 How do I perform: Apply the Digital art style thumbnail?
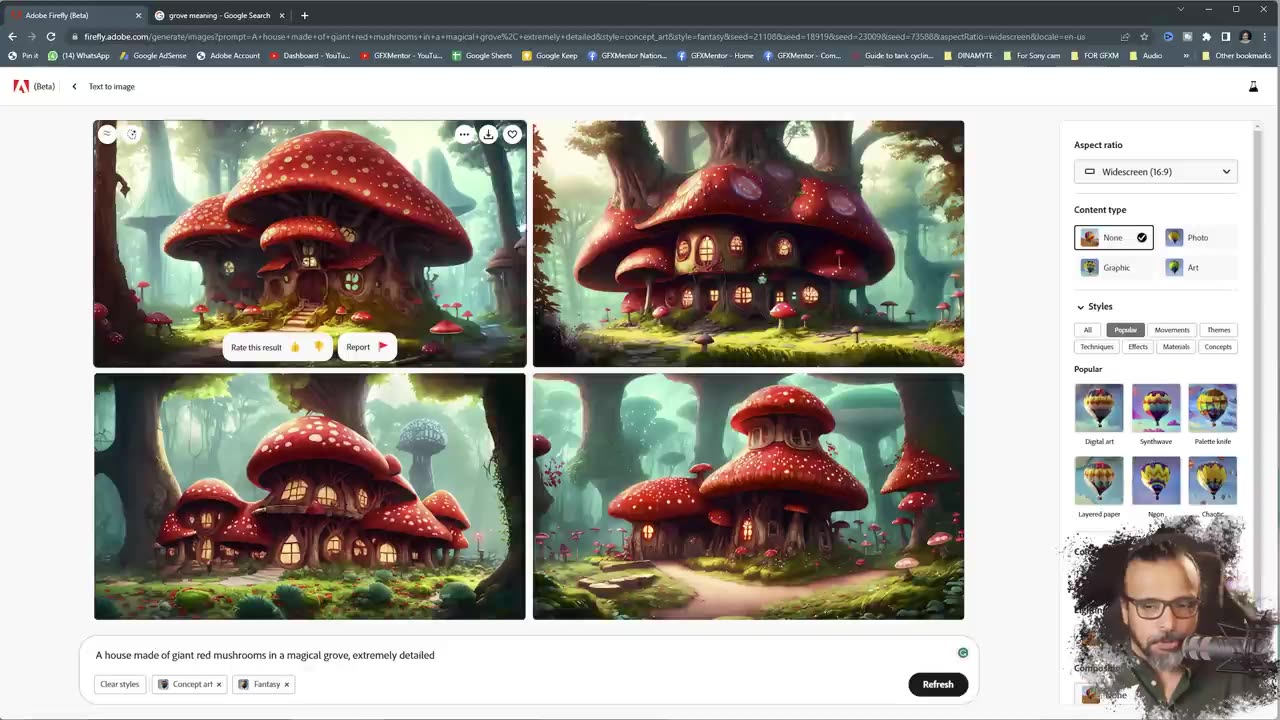(x=1099, y=408)
